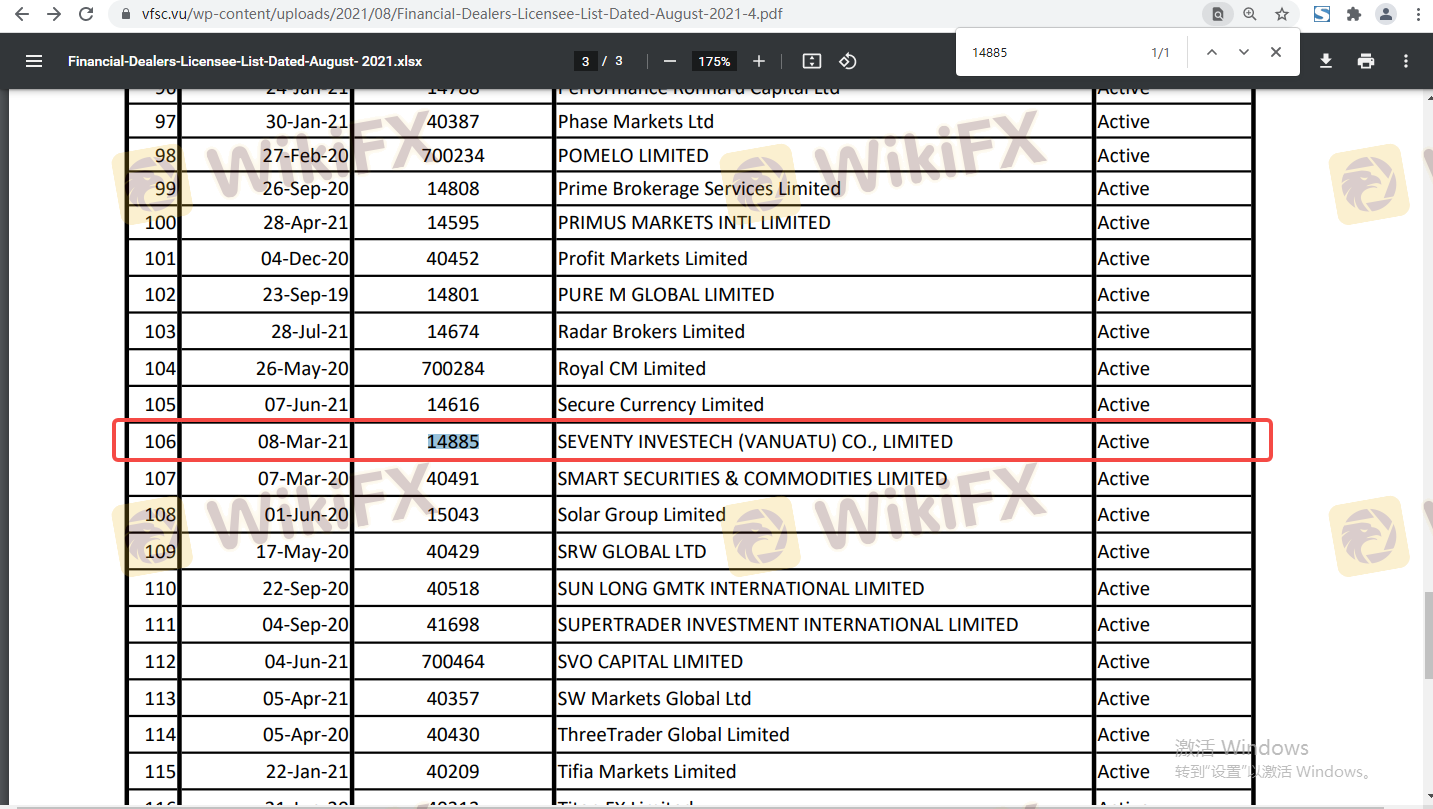This screenshot has width=1433, height=809.
Task: Click Tifia Markets Limited
Action: (647, 772)
